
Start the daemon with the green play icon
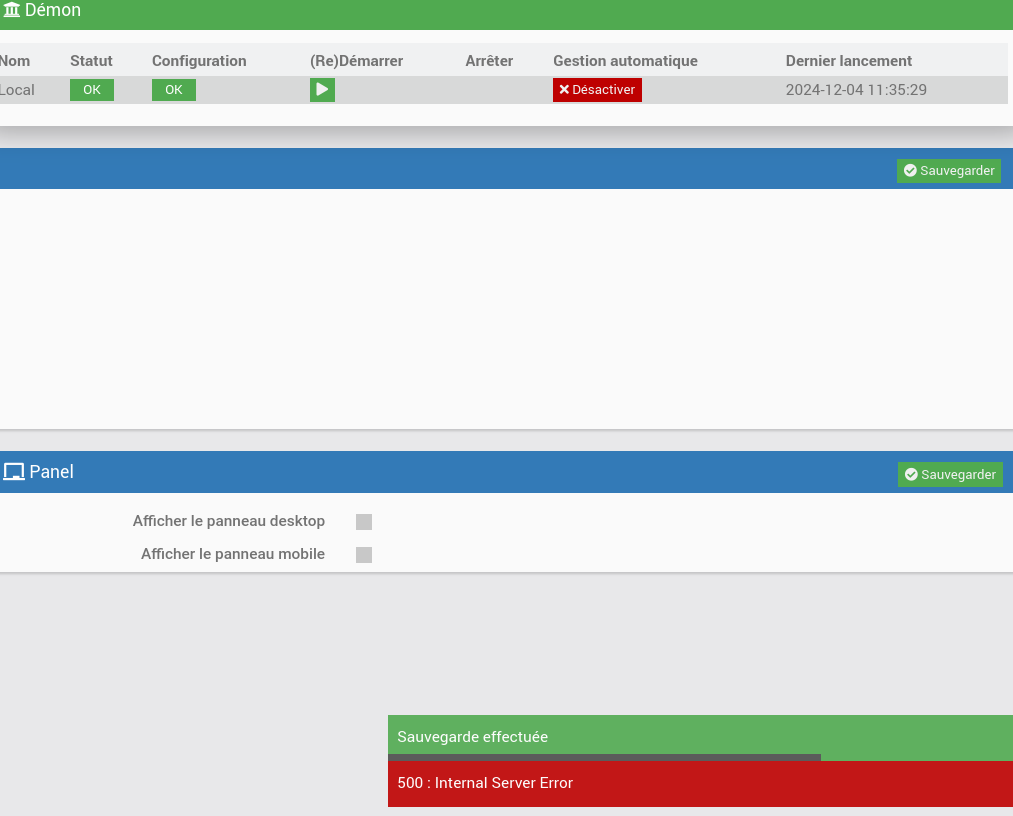[x=322, y=90]
